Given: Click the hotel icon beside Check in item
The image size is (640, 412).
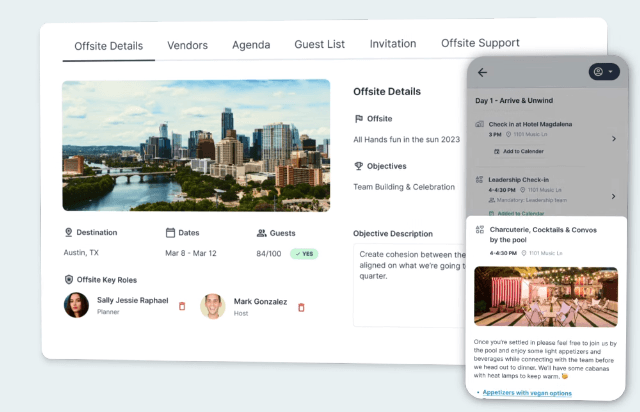Looking at the screenshot, I should [480, 124].
